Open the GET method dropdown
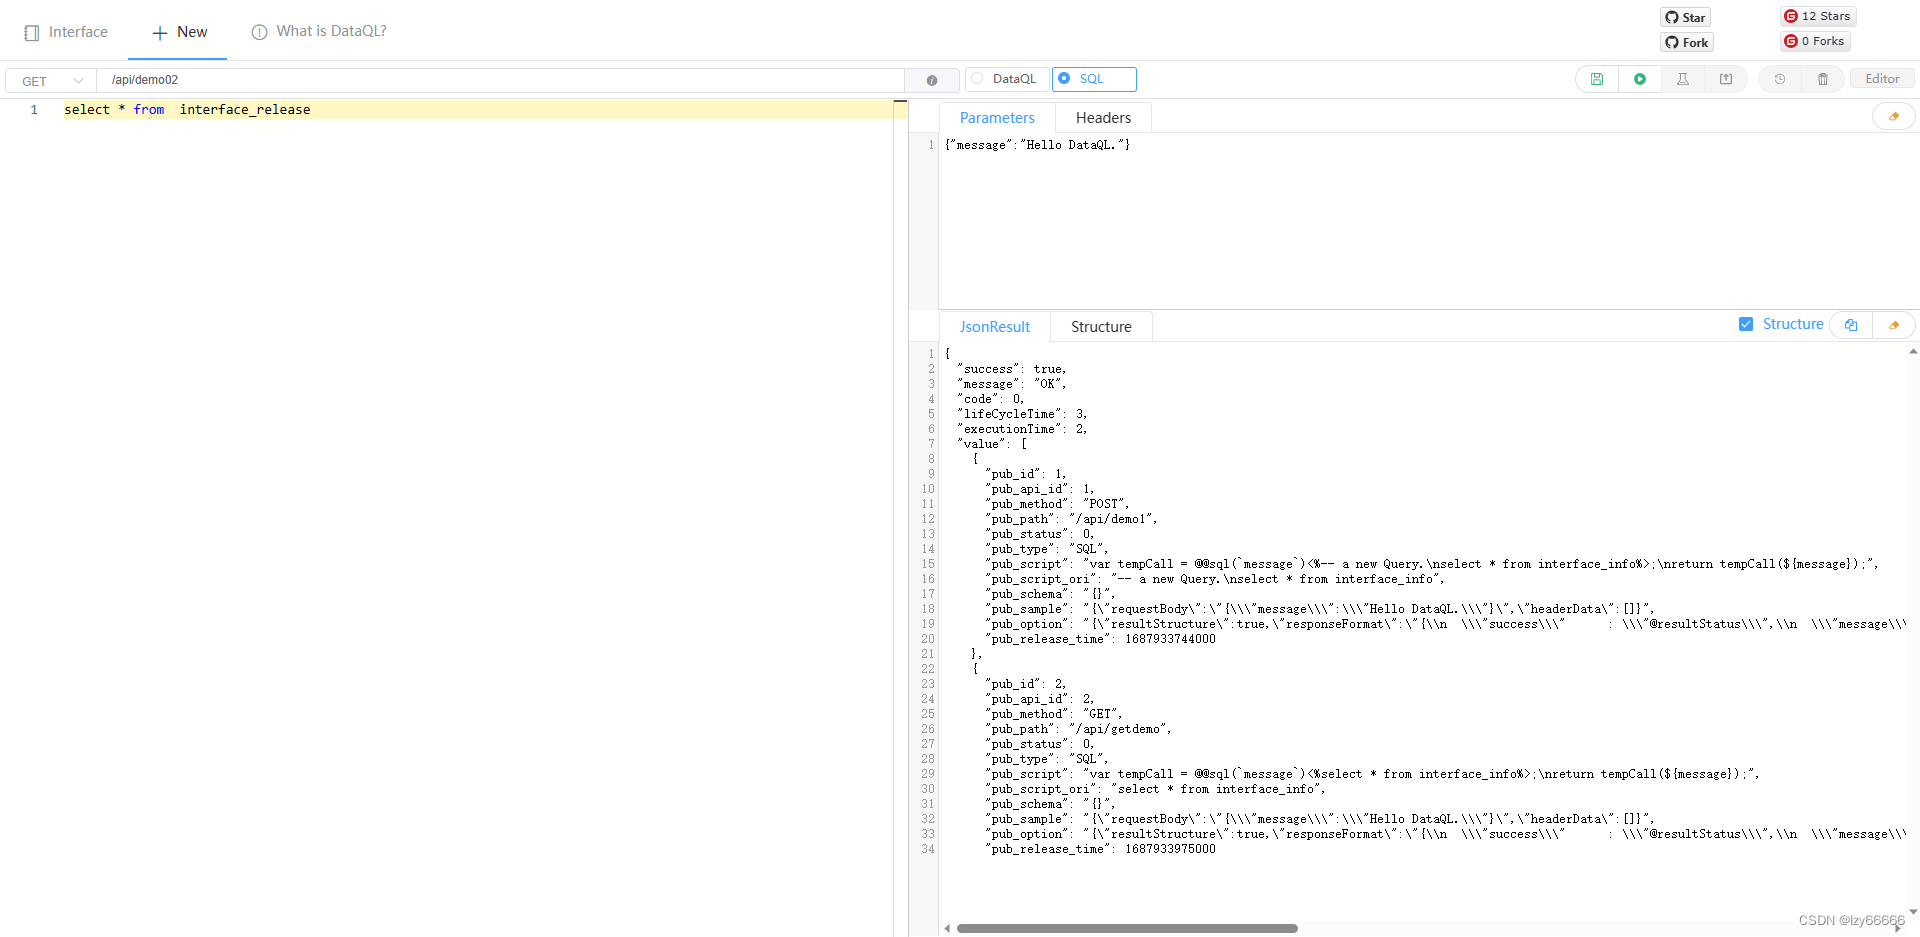Image resolution: width=1920 pixels, height=937 pixels. 48,80
